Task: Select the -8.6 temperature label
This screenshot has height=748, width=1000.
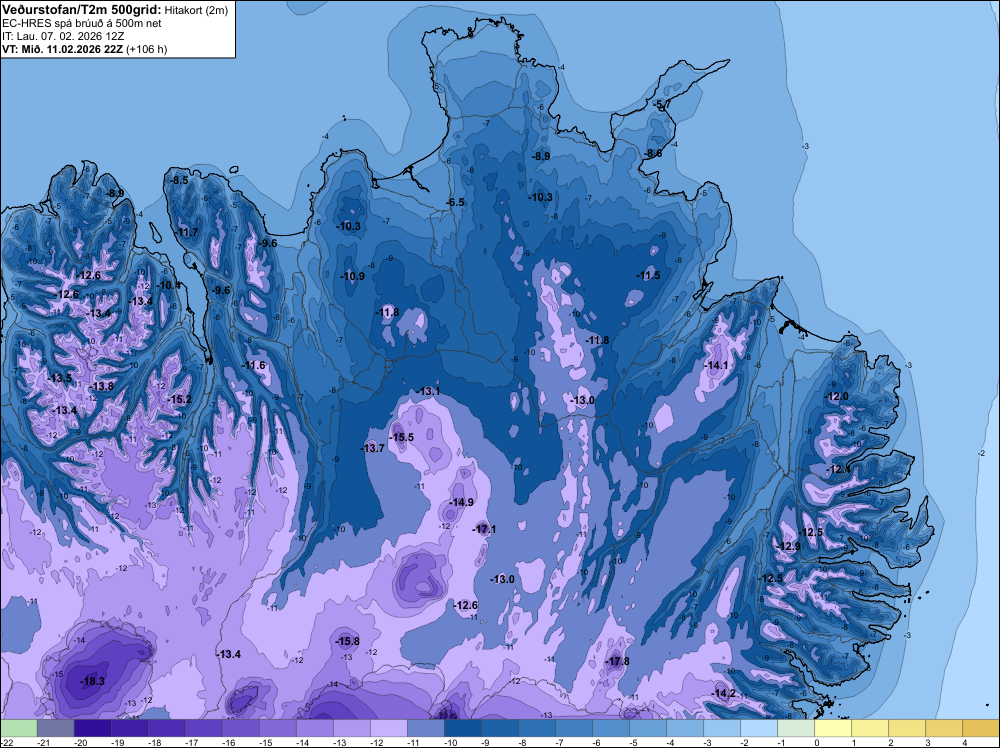Action: pyautogui.click(x=653, y=154)
